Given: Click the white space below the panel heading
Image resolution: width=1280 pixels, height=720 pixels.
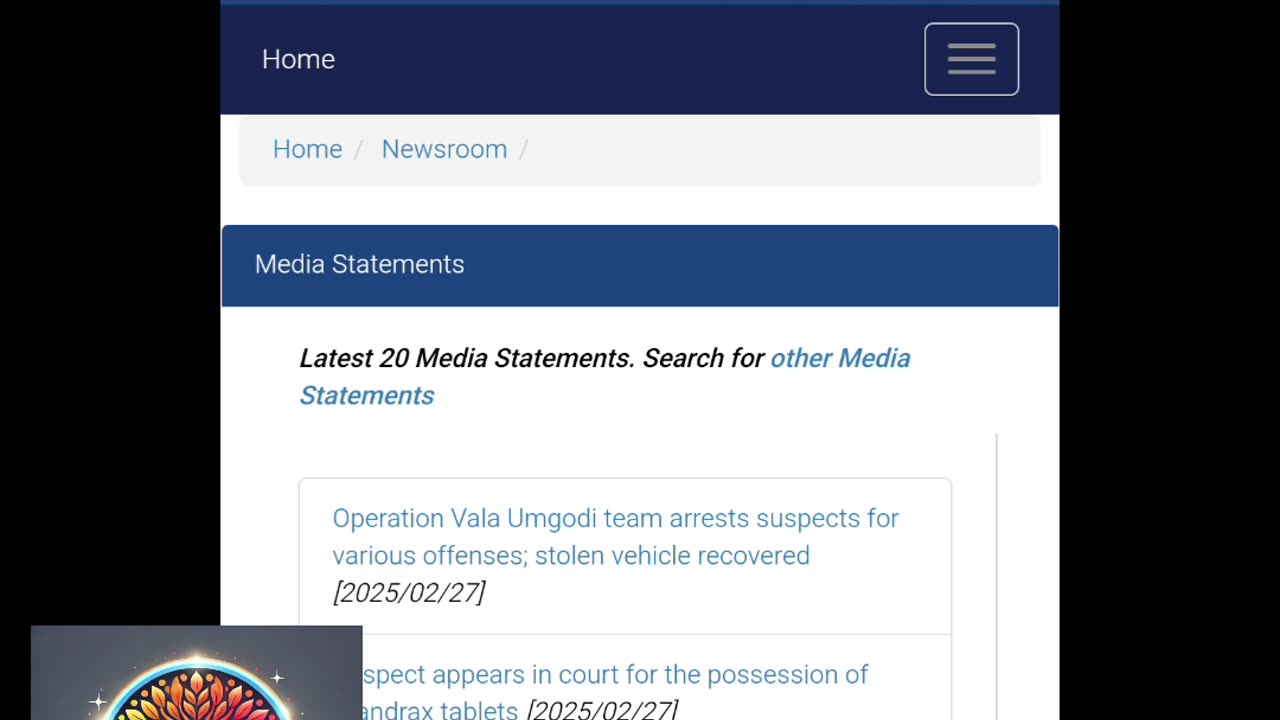Looking at the screenshot, I should 640,323.
